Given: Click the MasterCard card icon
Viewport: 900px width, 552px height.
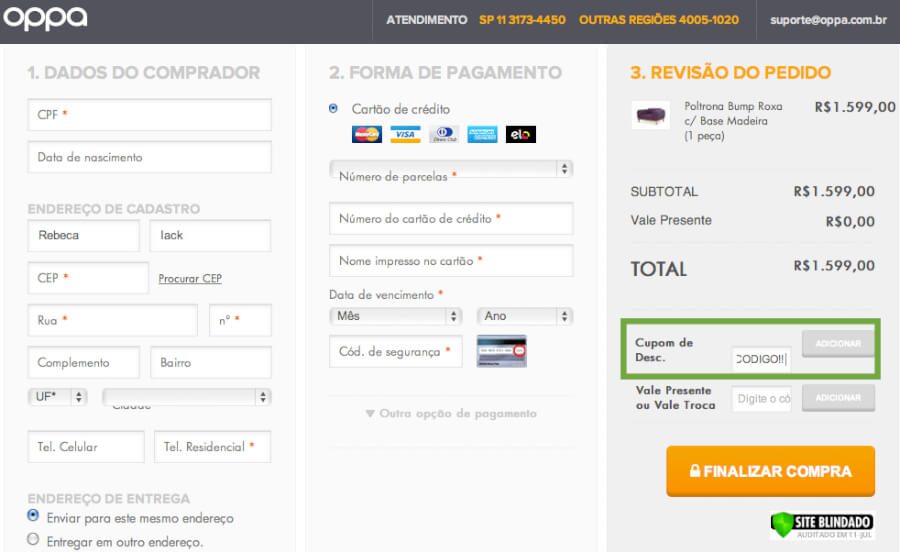Looking at the screenshot, I should click(367, 134).
